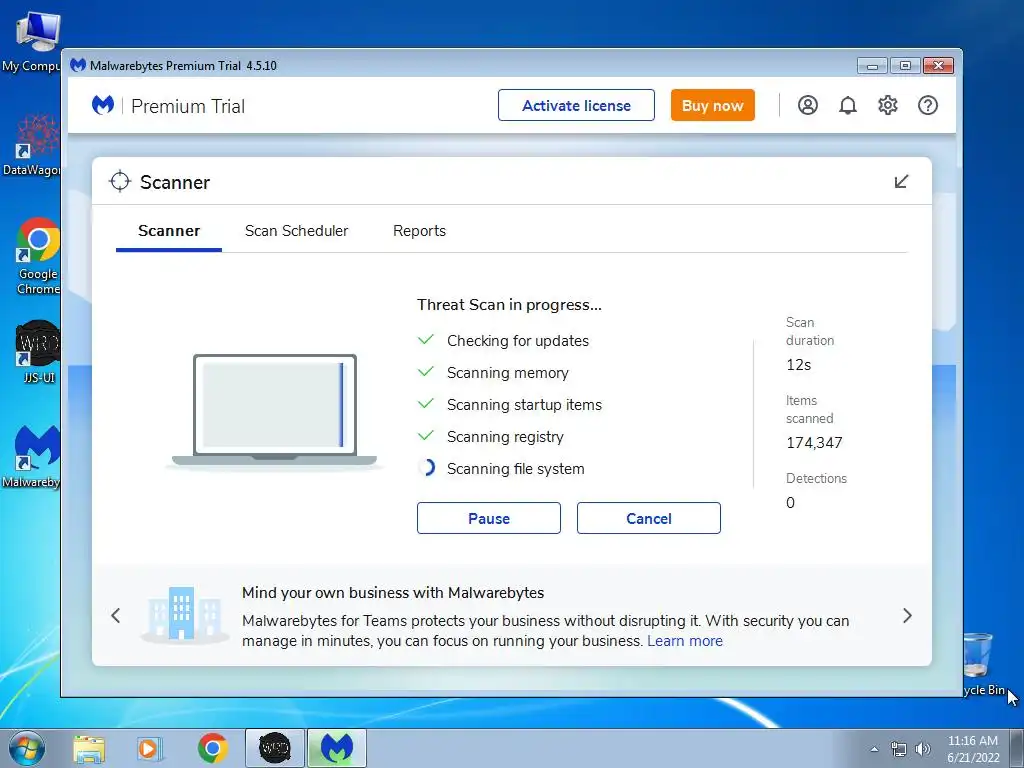Click the Show desktop strip in taskbar
1024x768 pixels.
click(x=1017, y=748)
